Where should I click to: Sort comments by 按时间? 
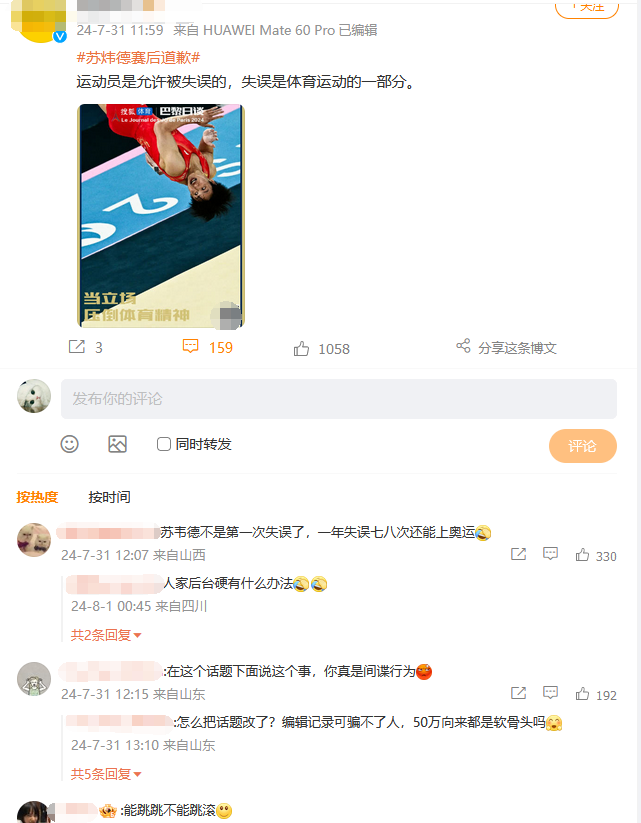109,497
